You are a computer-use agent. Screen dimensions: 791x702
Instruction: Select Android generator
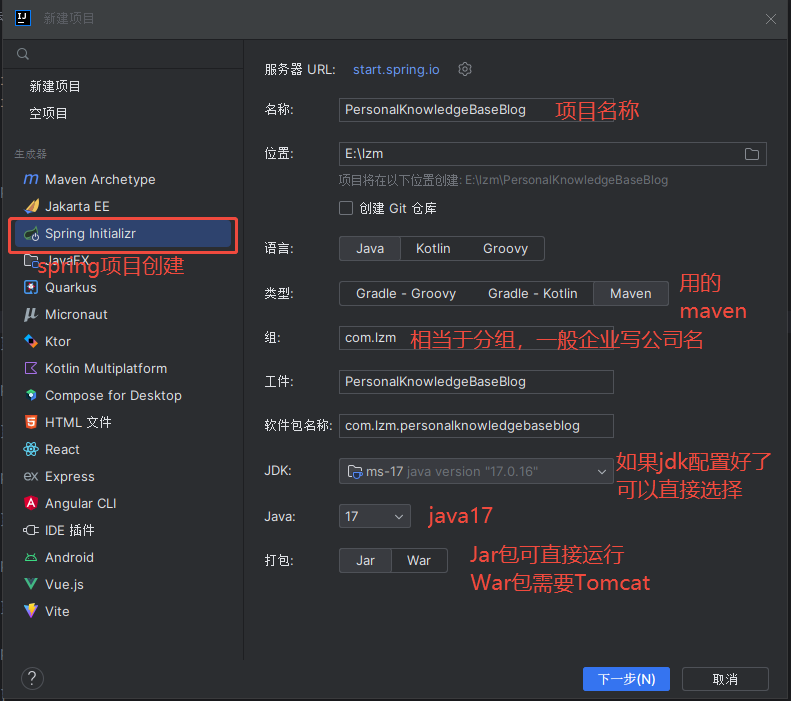pos(123,557)
